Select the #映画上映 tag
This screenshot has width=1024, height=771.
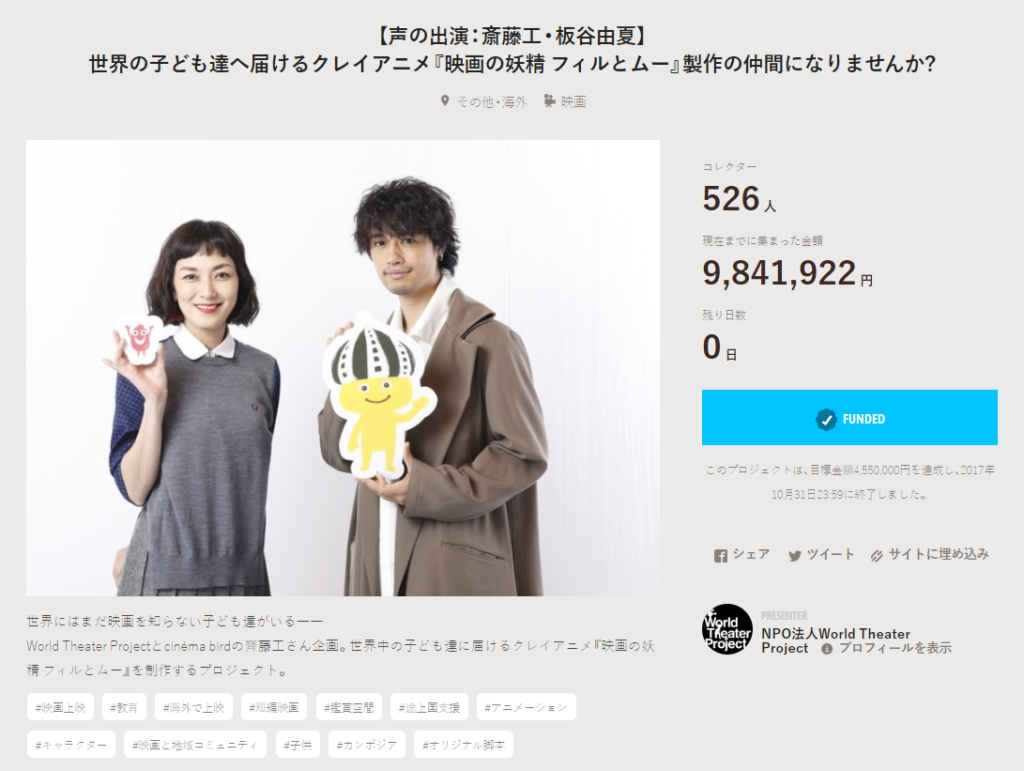[x=60, y=707]
